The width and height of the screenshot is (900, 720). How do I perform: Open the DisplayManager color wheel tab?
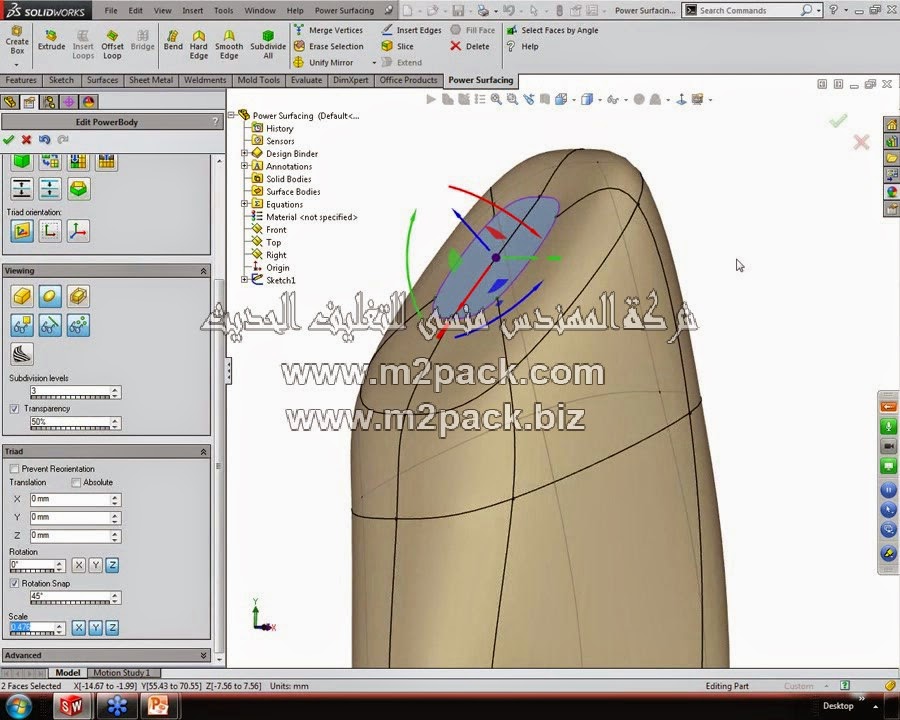(x=88, y=102)
